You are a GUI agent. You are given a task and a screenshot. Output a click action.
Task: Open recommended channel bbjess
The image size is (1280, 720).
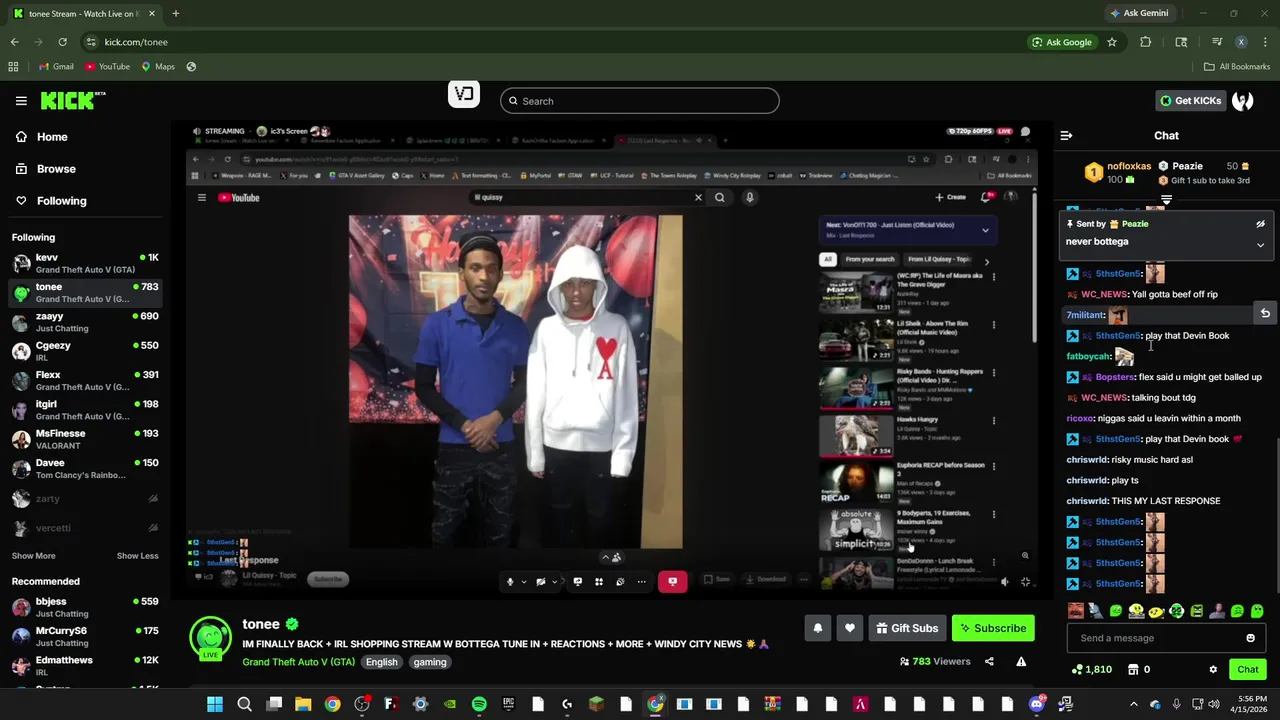tap(85, 608)
